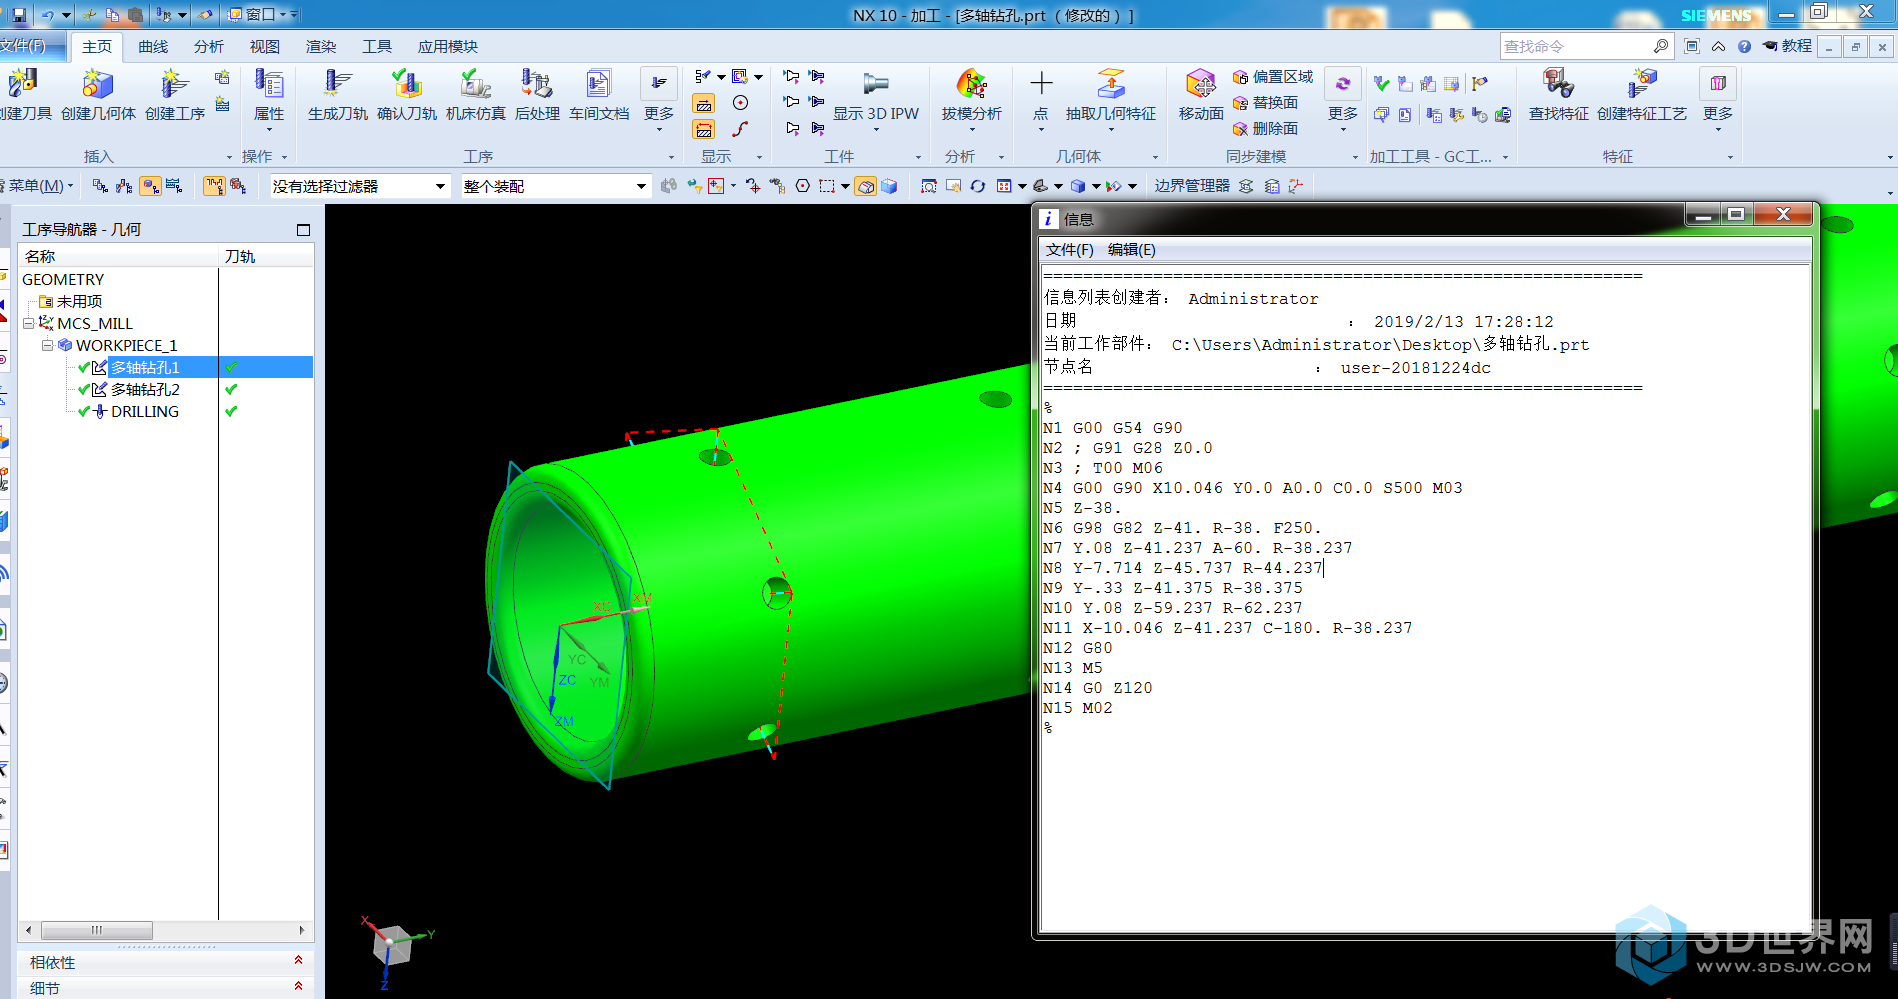This screenshot has width=1898, height=999.
Task: Click the 教程 tutorial button
Action: 1788,46
